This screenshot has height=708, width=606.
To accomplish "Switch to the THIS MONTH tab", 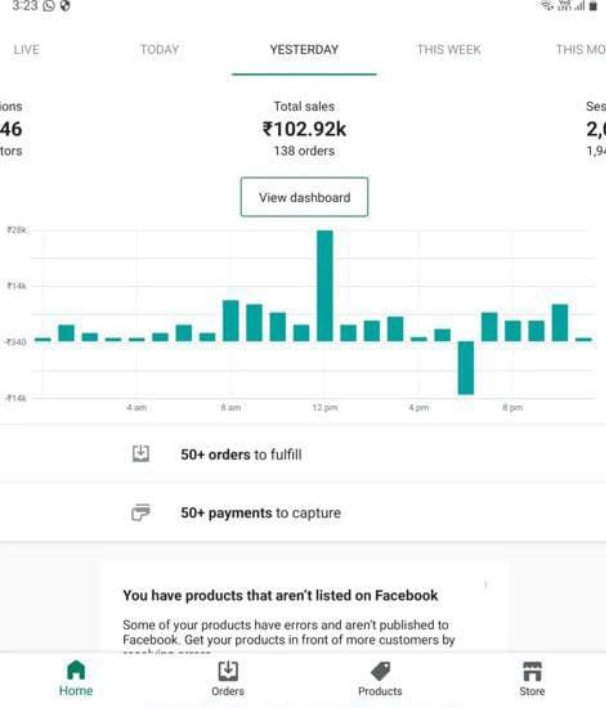I will pyautogui.click(x=581, y=49).
